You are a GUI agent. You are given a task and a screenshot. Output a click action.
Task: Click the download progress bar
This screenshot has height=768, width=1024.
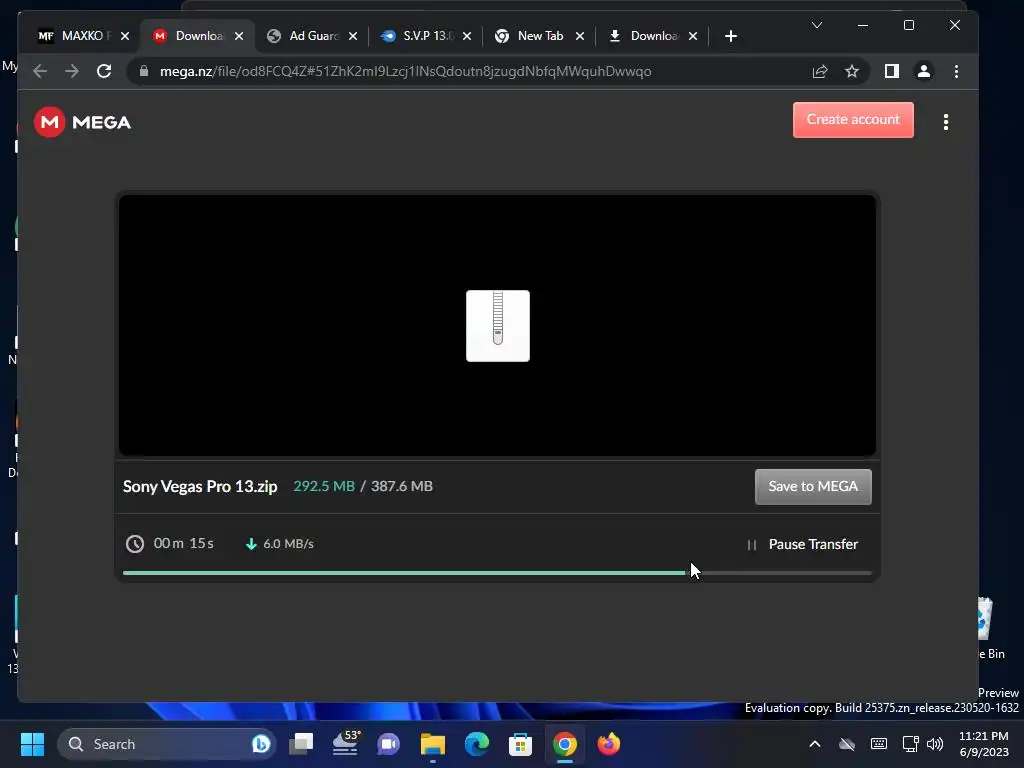497,573
